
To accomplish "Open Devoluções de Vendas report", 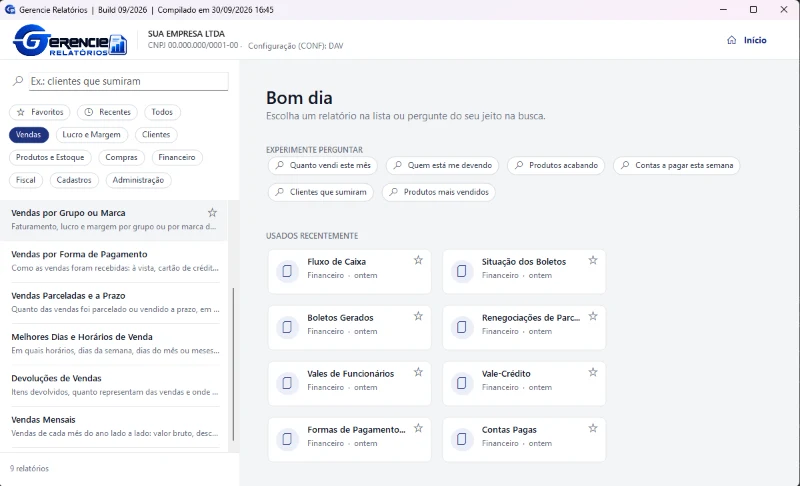I will [115, 385].
